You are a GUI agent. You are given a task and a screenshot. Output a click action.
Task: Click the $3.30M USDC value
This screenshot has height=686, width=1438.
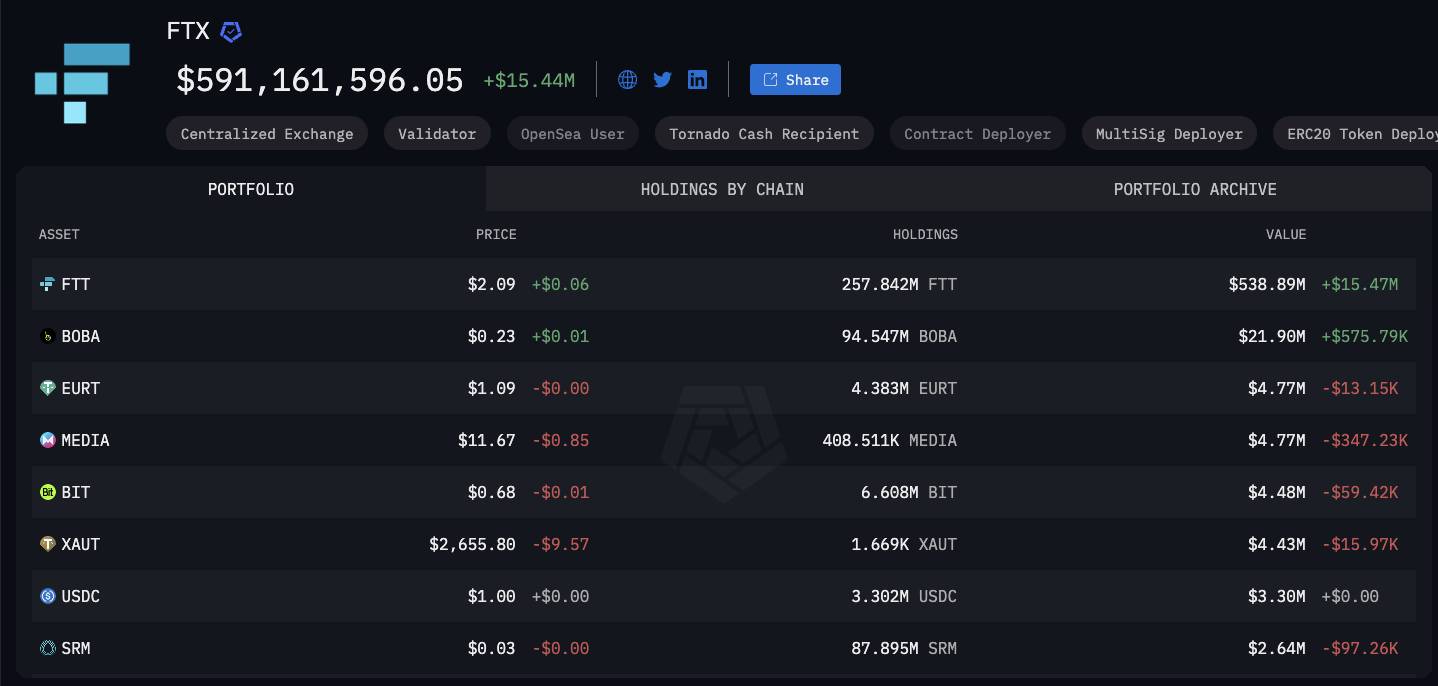click(1276, 596)
